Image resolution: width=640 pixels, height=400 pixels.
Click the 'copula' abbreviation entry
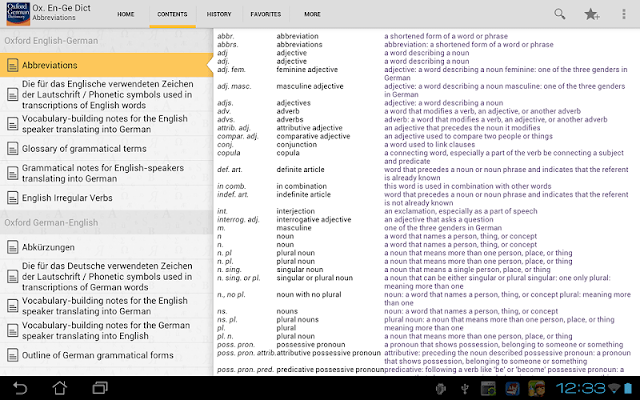point(229,153)
